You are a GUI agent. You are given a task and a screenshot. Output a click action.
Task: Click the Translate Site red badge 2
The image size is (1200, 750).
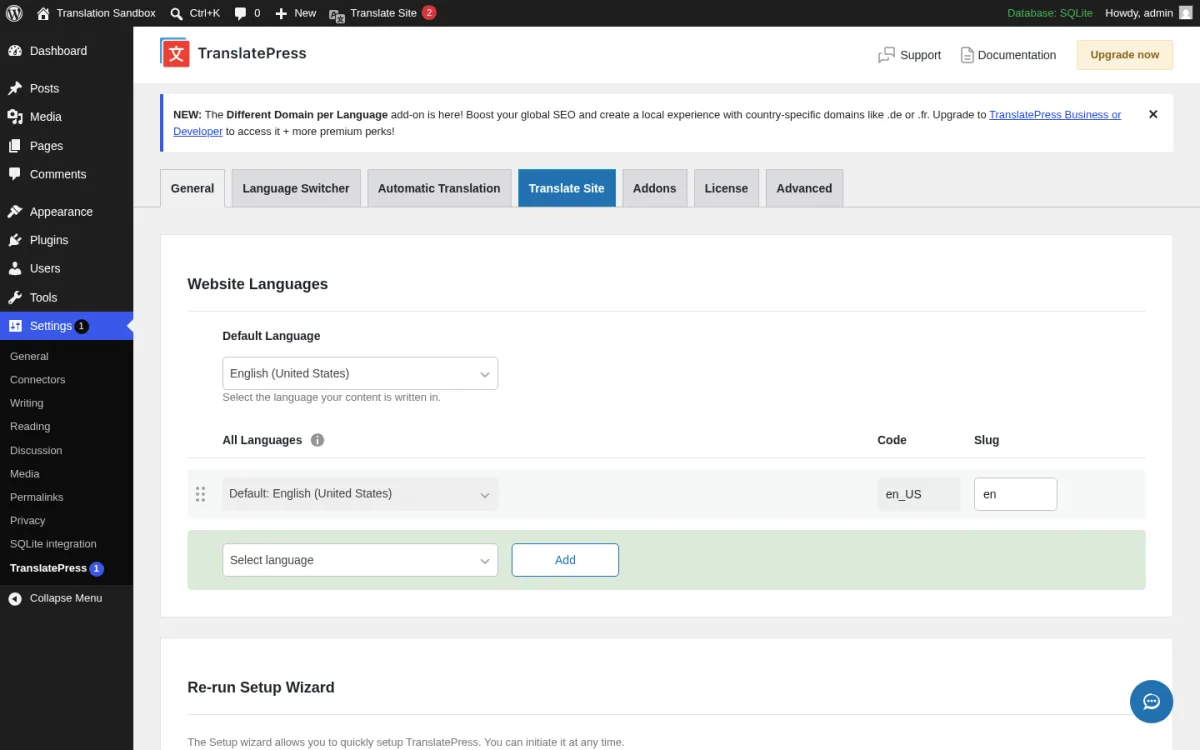pos(429,13)
